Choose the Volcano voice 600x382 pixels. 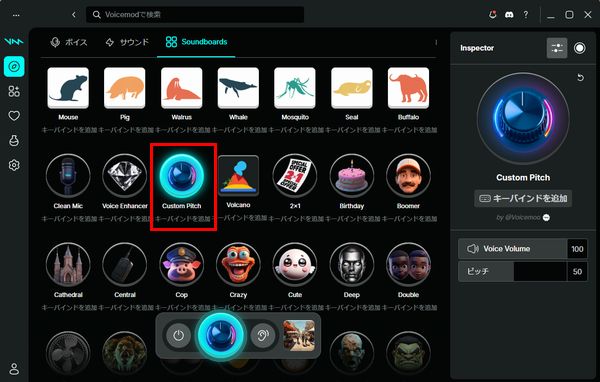pyautogui.click(x=238, y=176)
